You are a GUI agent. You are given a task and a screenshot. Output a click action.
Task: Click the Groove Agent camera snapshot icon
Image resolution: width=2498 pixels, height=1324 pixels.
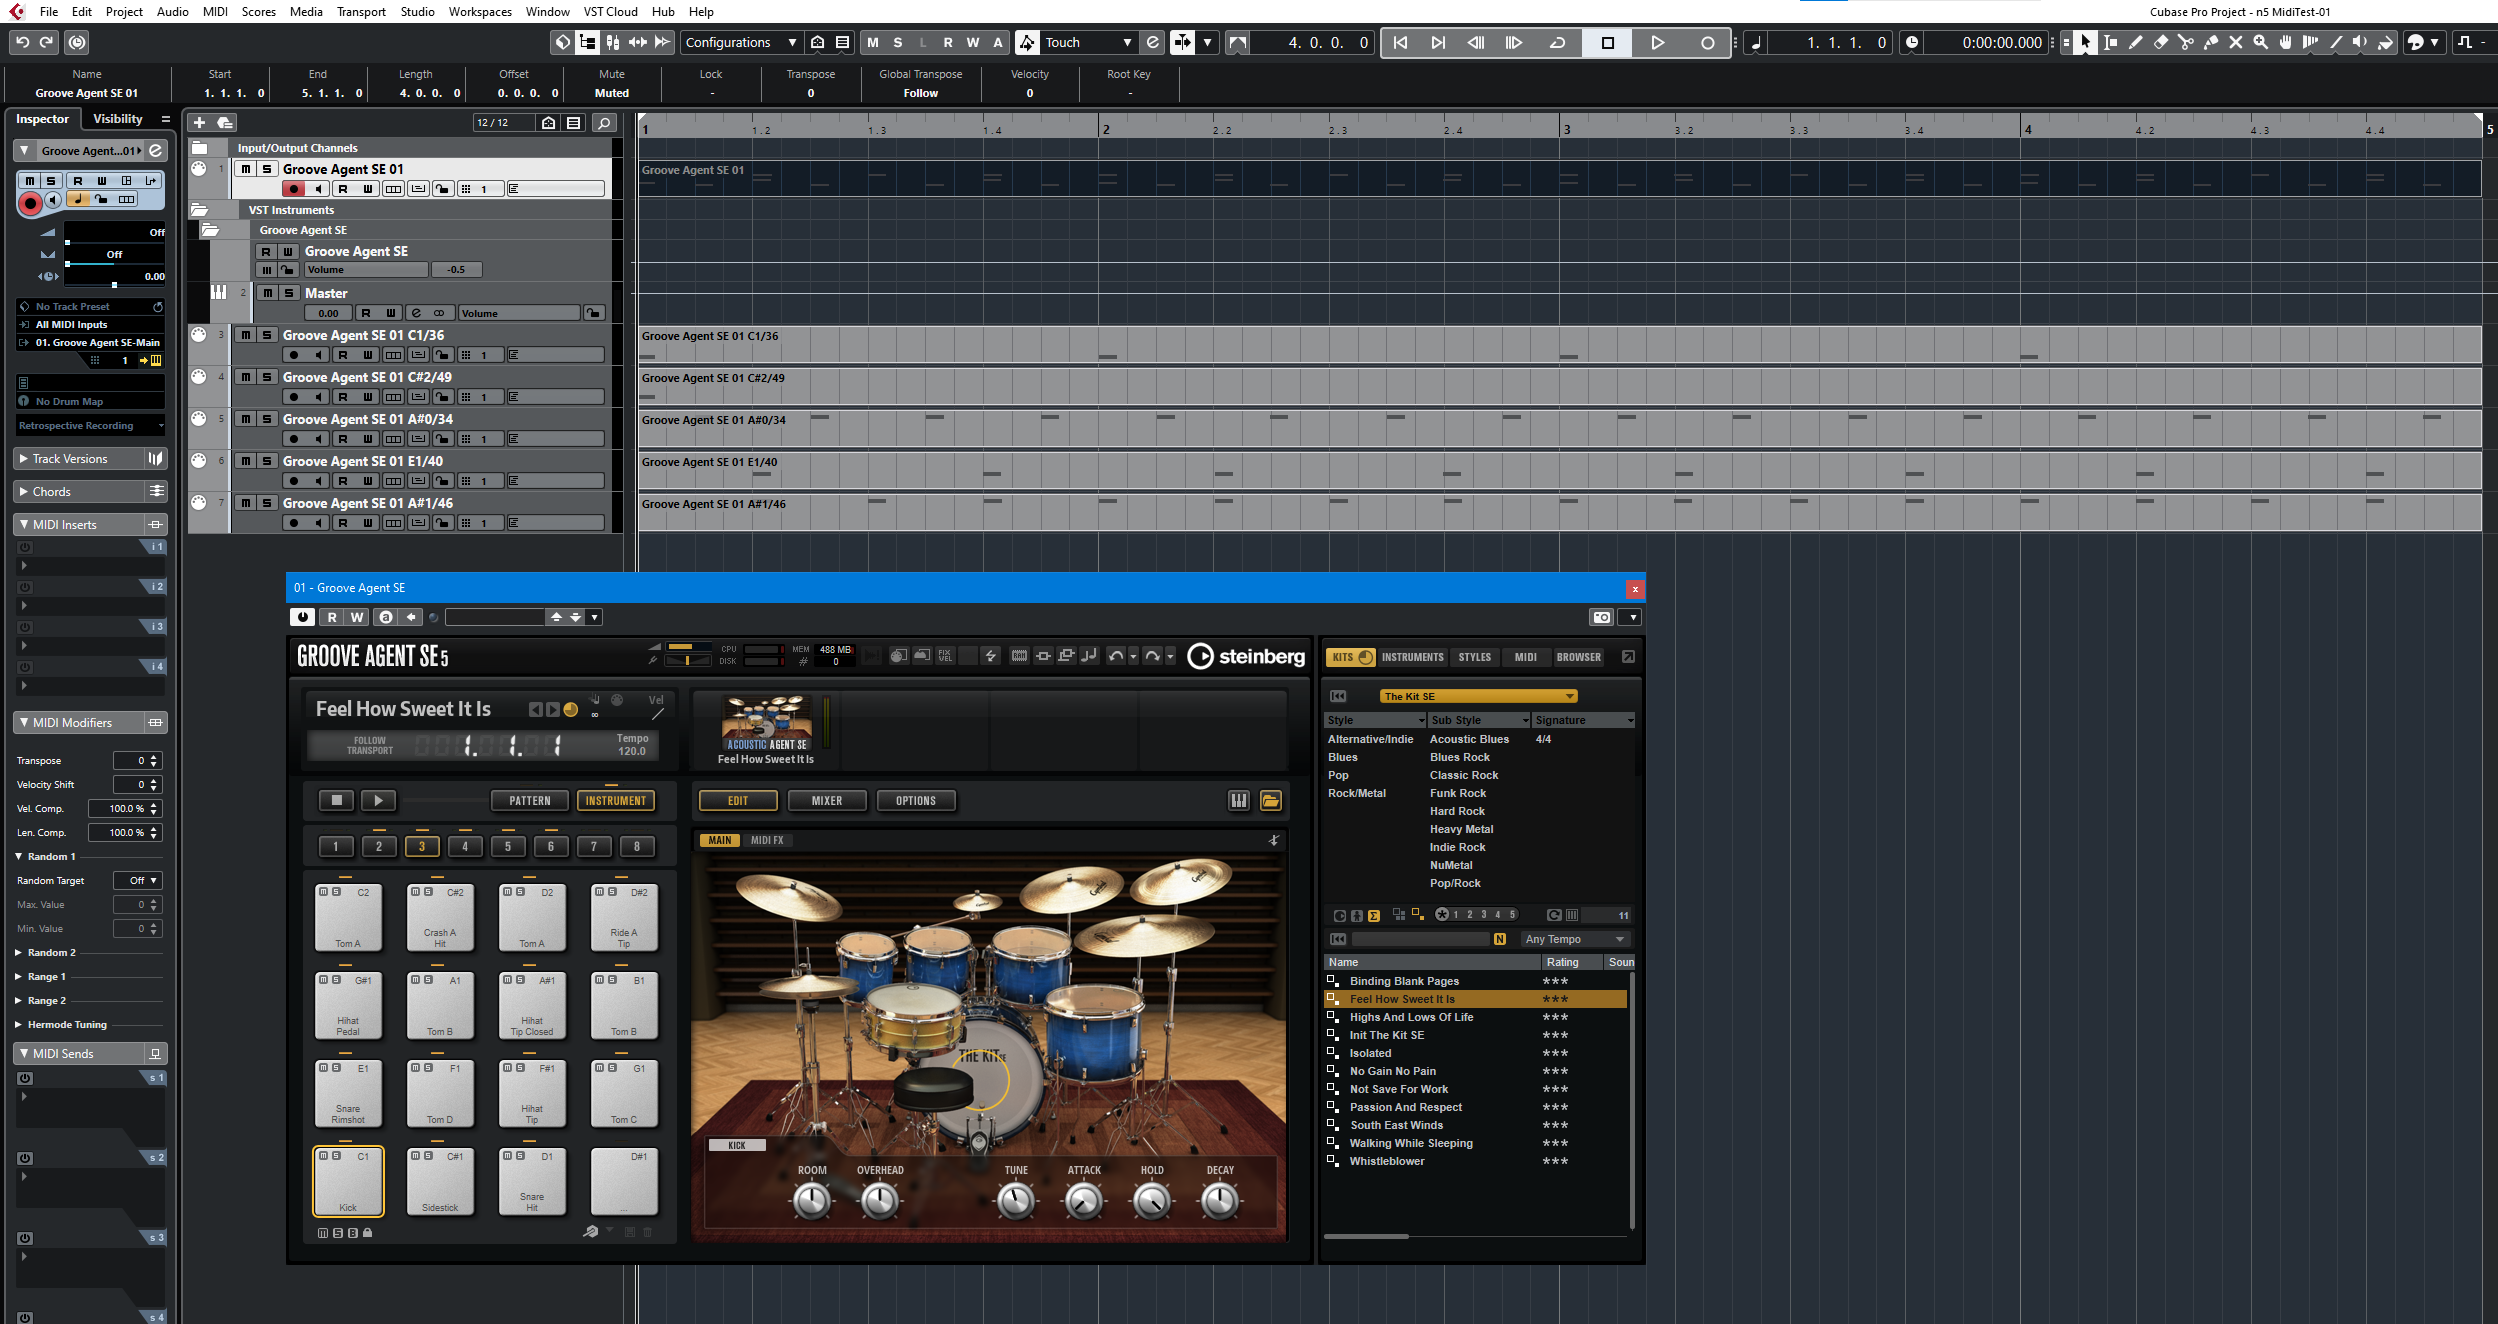[x=1601, y=617]
